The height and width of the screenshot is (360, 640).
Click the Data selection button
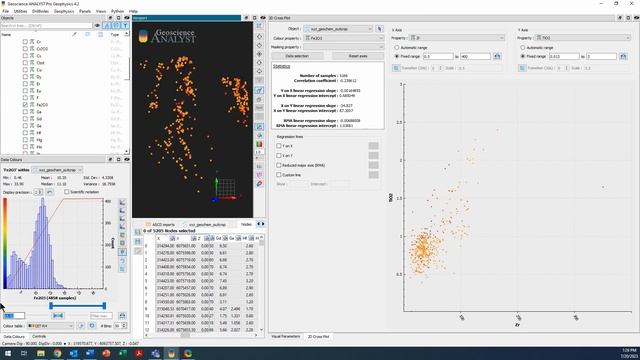(x=297, y=56)
